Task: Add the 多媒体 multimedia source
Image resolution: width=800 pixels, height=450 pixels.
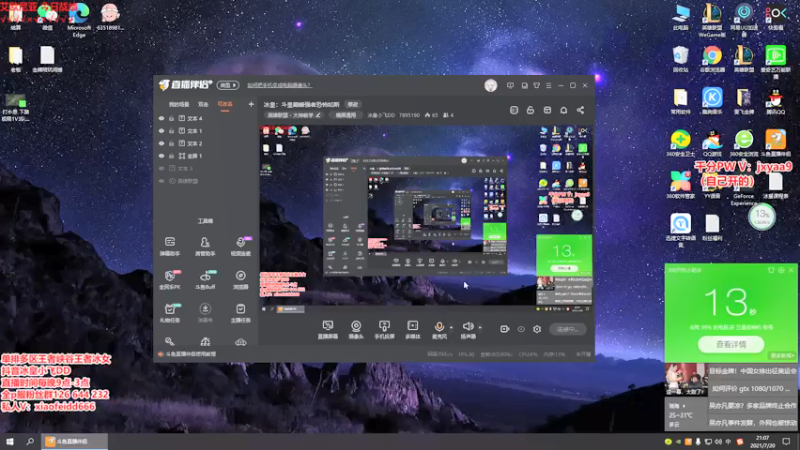Action: 412,330
